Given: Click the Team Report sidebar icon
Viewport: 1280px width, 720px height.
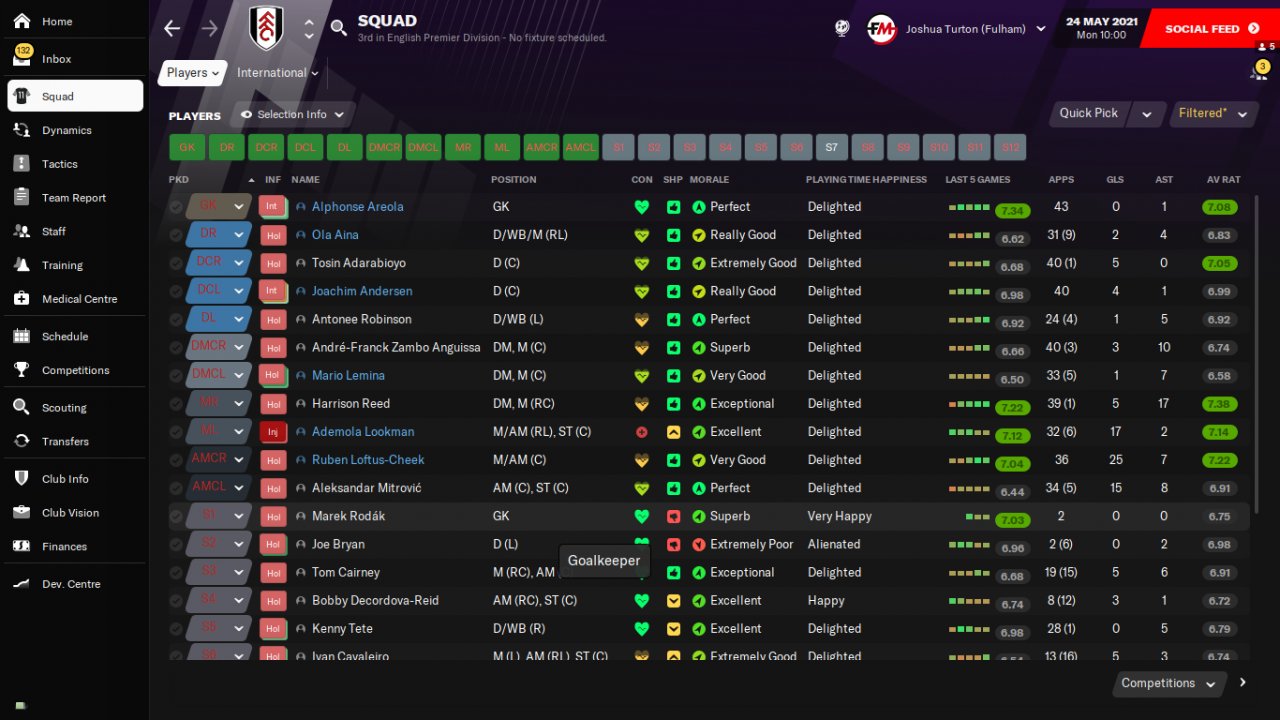Looking at the screenshot, I should (x=22, y=198).
